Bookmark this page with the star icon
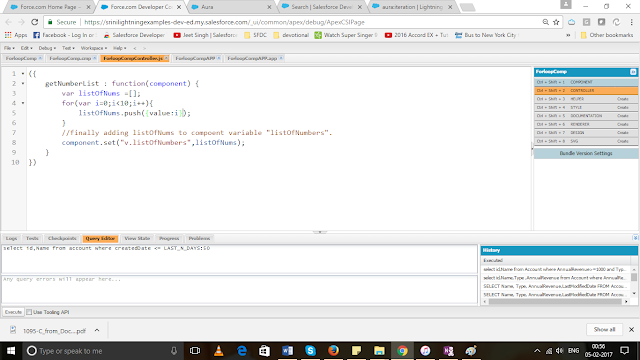 [x=556, y=22]
